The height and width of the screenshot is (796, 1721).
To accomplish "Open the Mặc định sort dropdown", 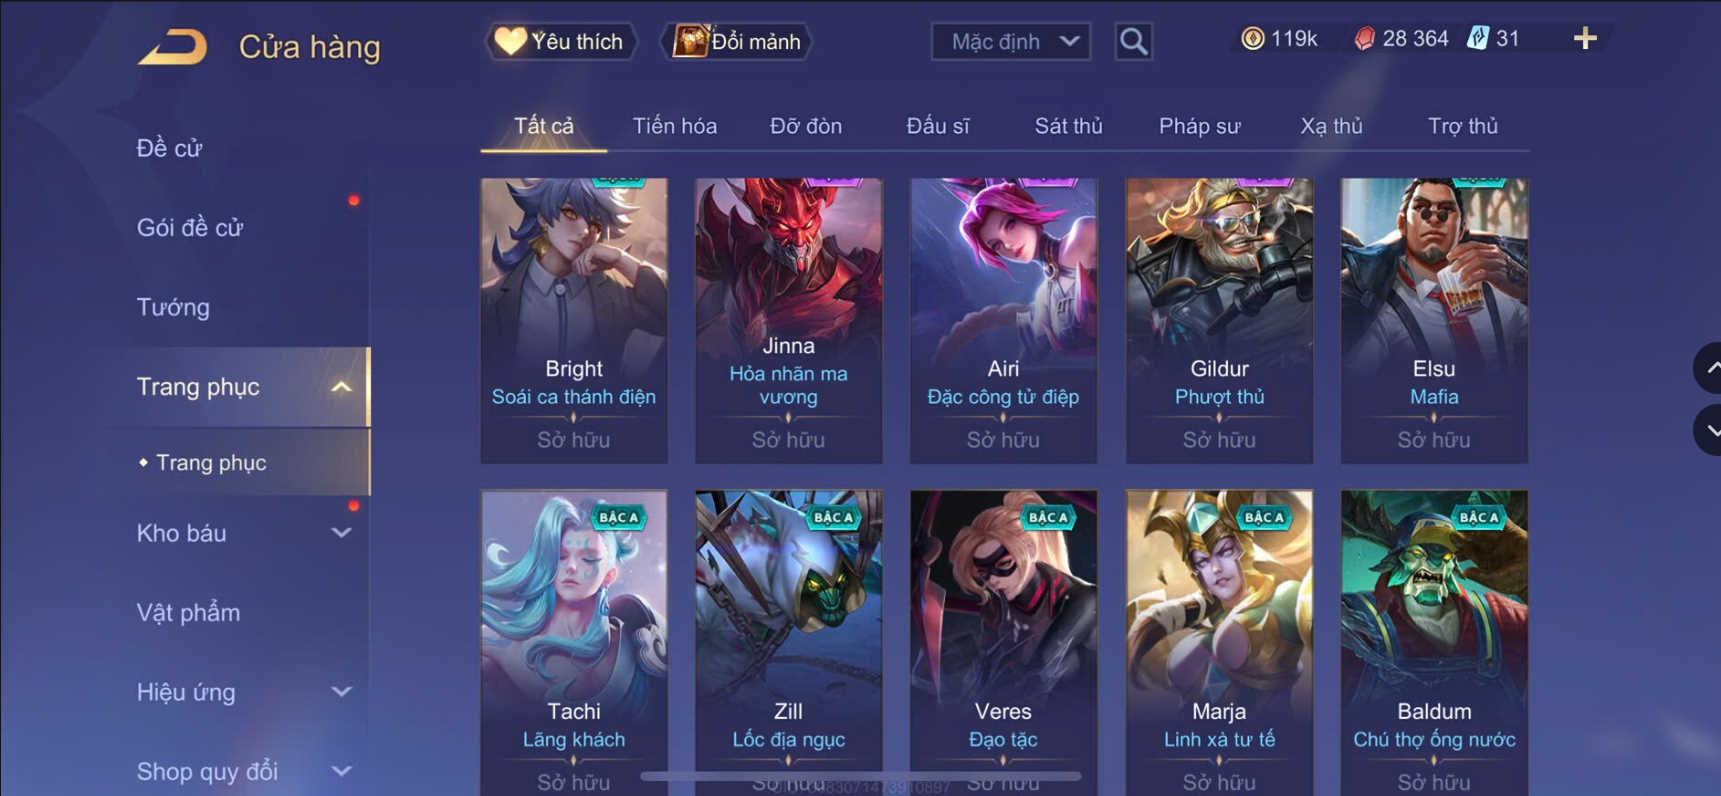I will (1010, 41).
